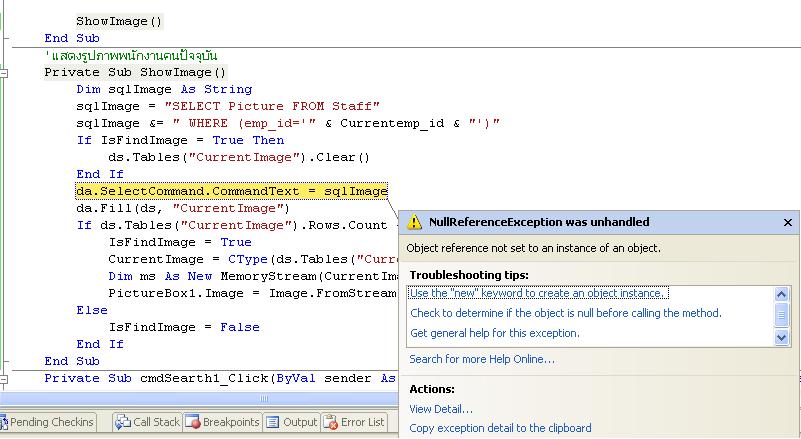Click the Pending Checkins tab icon
The width and height of the screenshot is (801, 439).
pyautogui.click(x=4, y=423)
